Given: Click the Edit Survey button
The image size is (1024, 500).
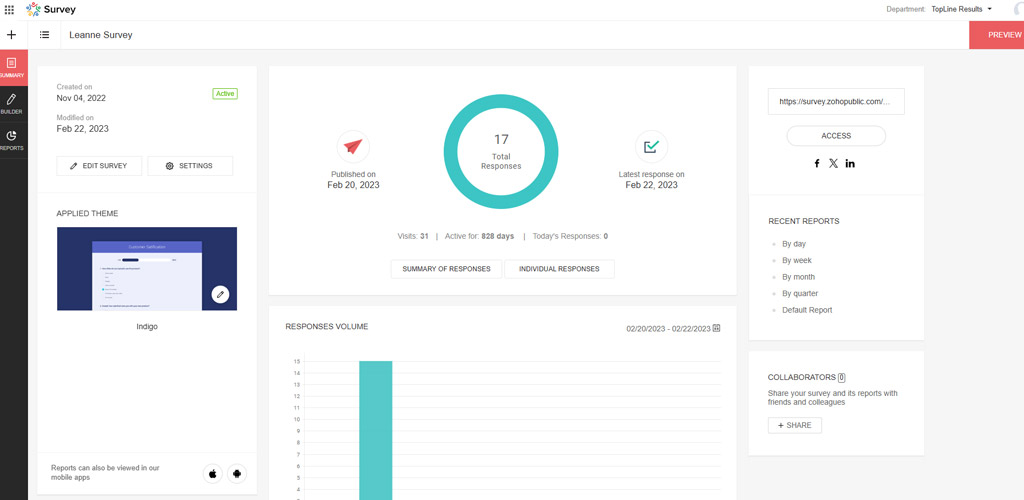Looking at the screenshot, I should click(99, 166).
